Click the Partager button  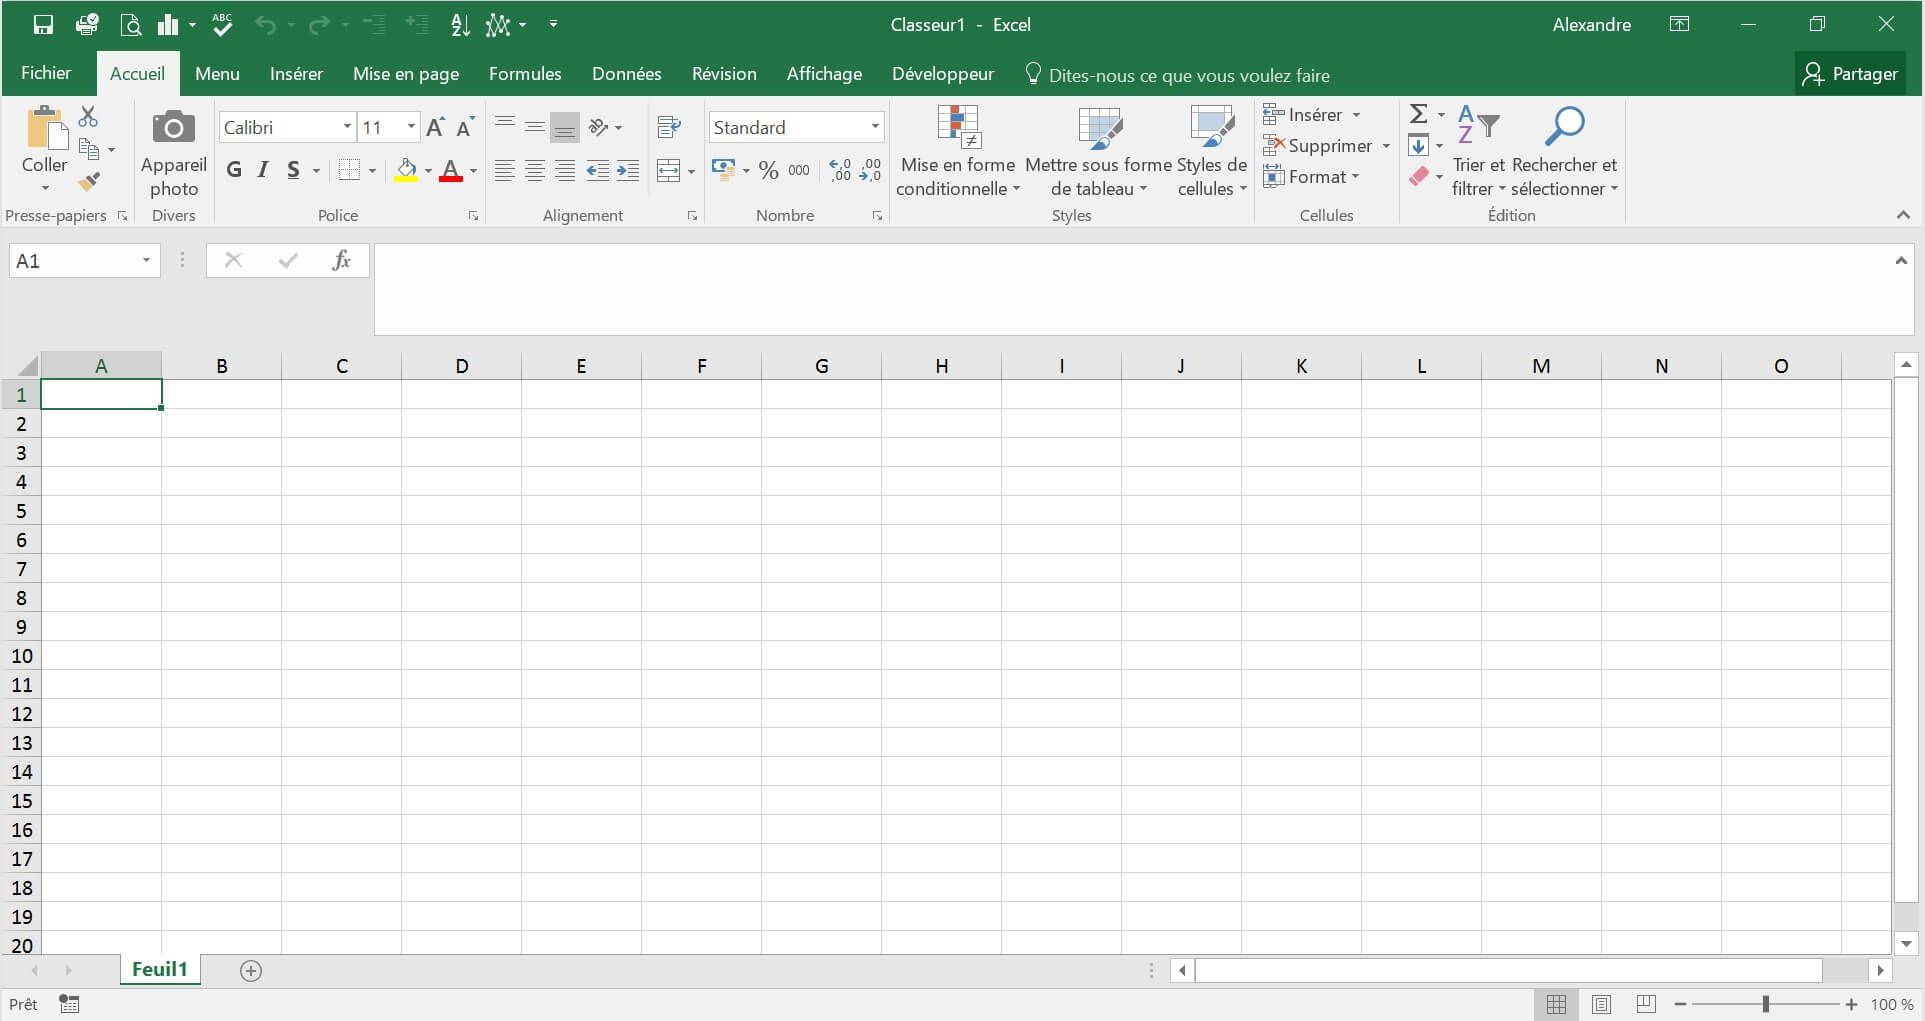[x=1850, y=74]
